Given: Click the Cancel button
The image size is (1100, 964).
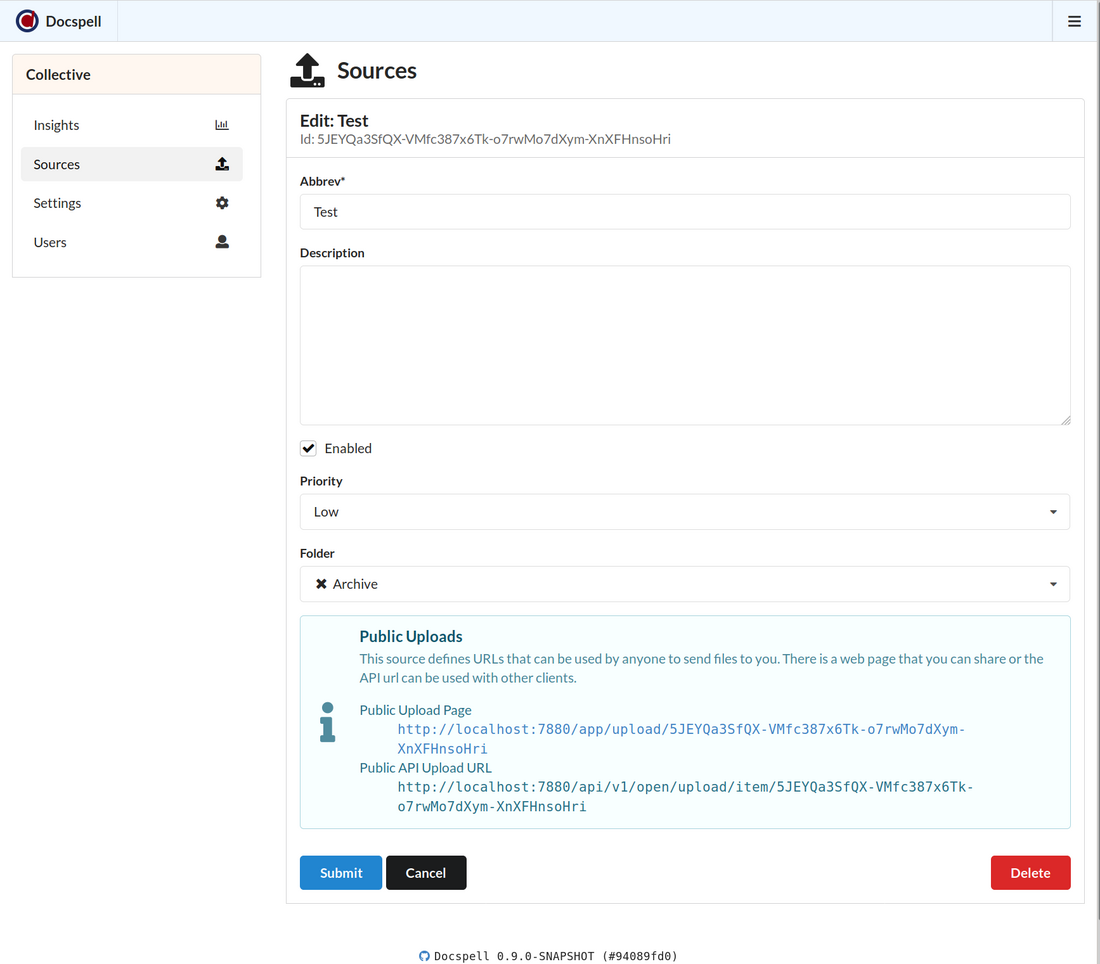Looking at the screenshot, I should (x=426, y=873).
